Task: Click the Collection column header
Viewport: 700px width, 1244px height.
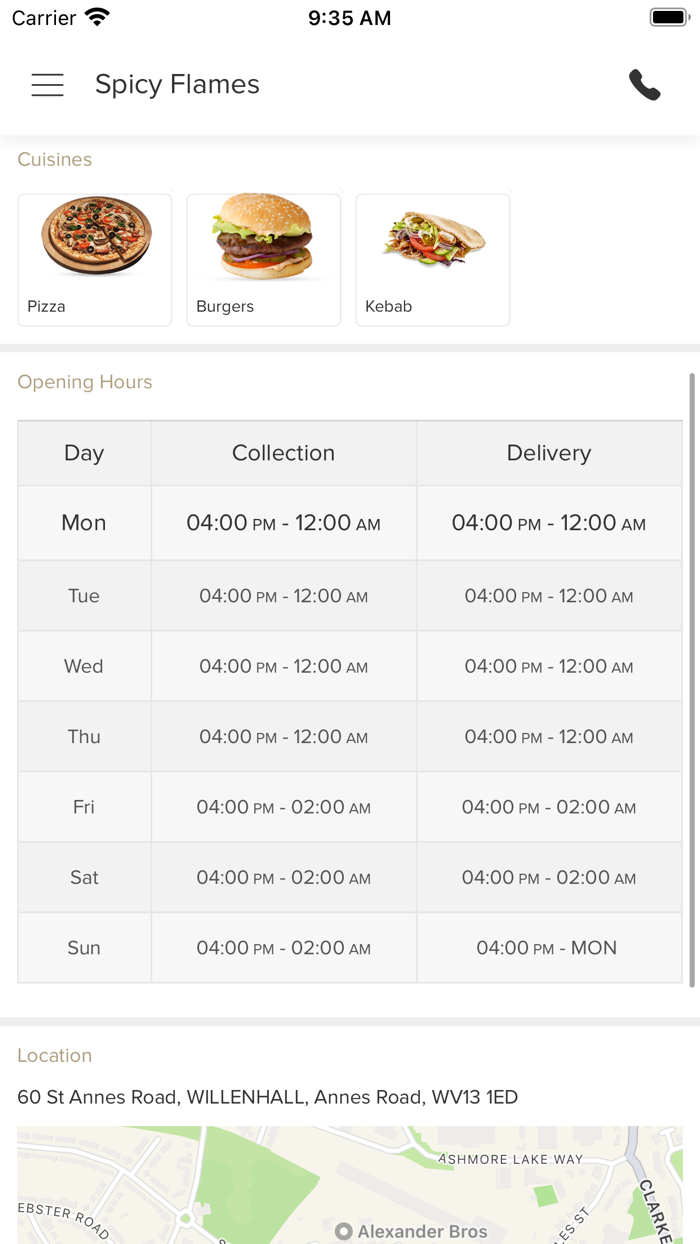Action: [283, 453]
